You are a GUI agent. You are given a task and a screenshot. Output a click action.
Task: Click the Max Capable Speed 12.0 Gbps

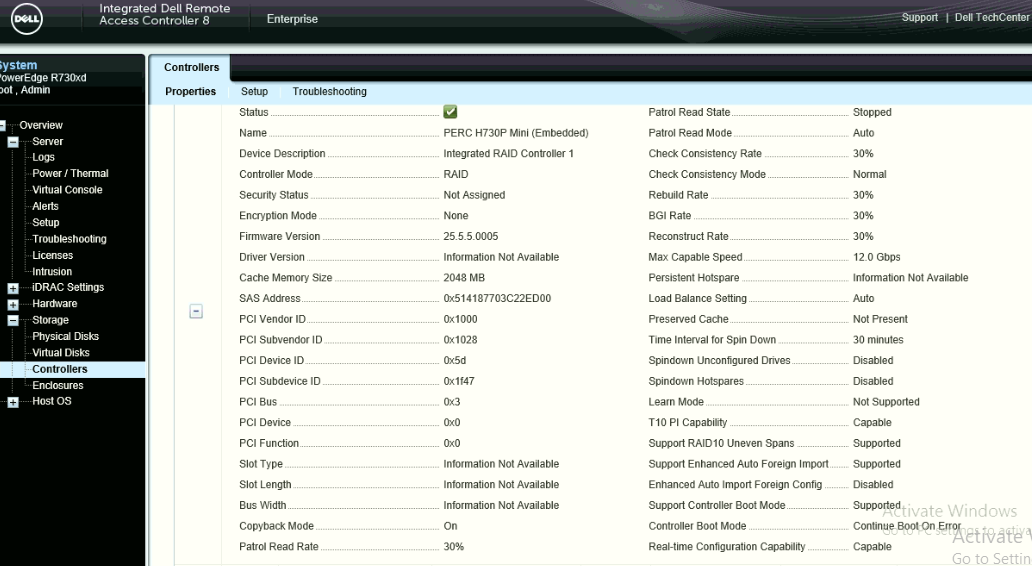click(x=877, y=257)
